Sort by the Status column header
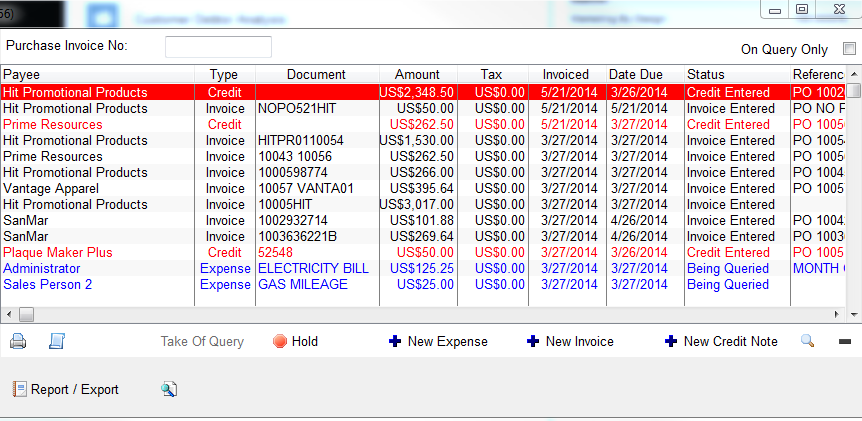Viewport: 862px width, 421px height. (x=737, y=74)
